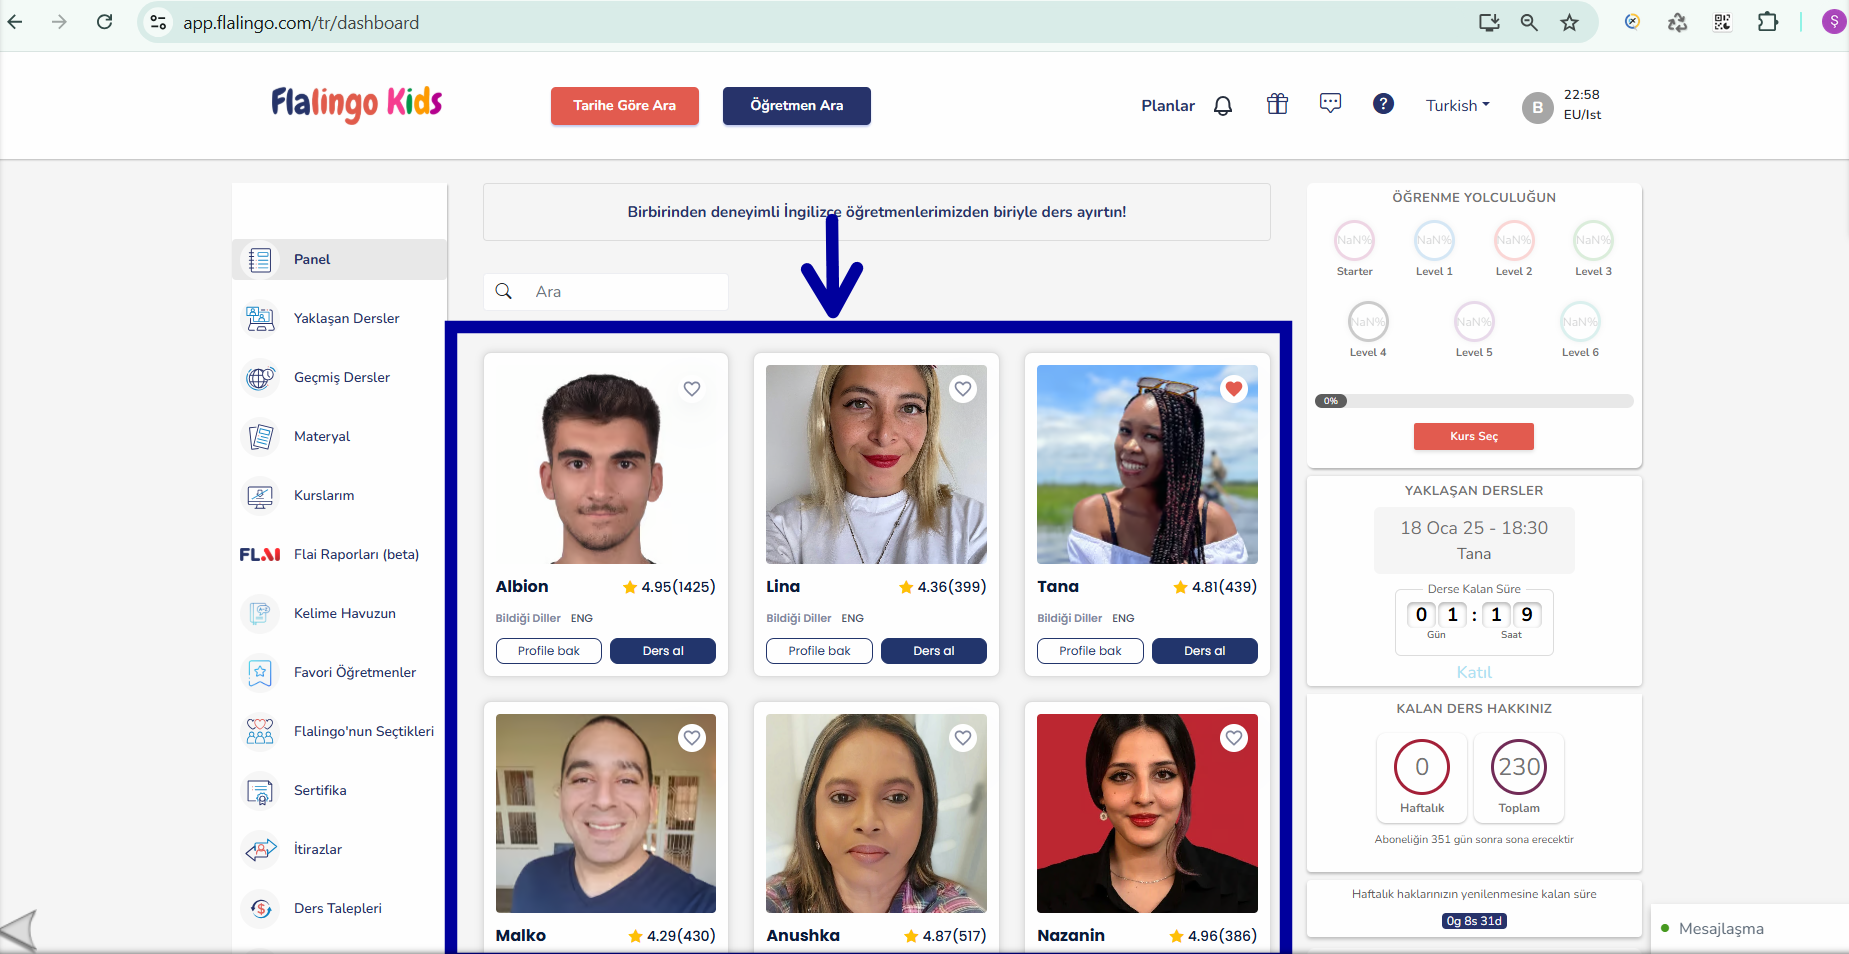Viewport: 1849px width, 954px height.
Task: Click the help question mark icon
Action: point(1383,103)
